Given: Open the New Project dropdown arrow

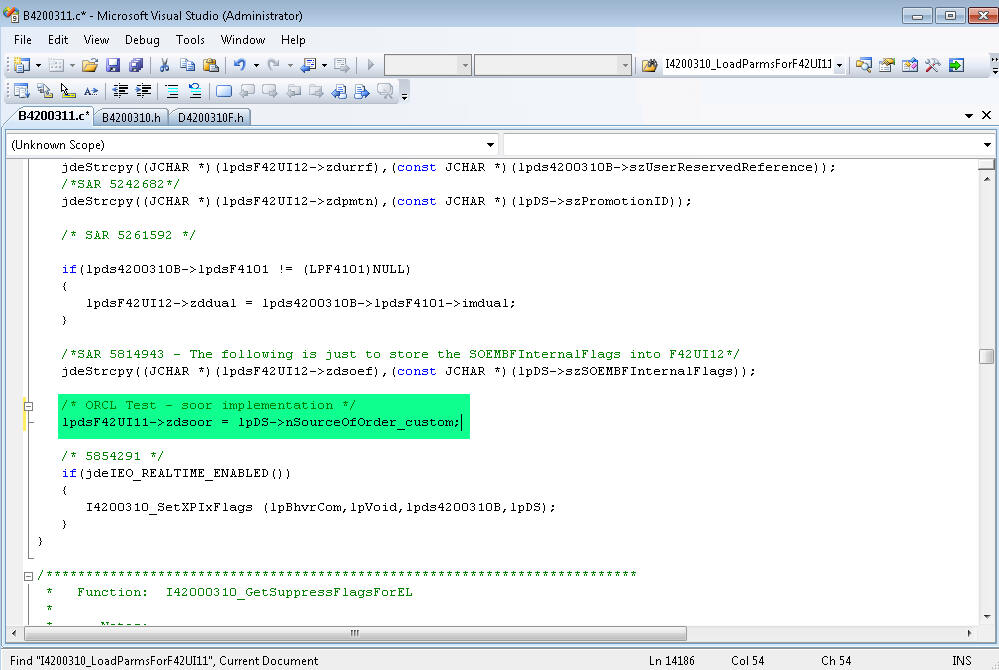Looking at the screenshot, I should (x=38, y=65).
